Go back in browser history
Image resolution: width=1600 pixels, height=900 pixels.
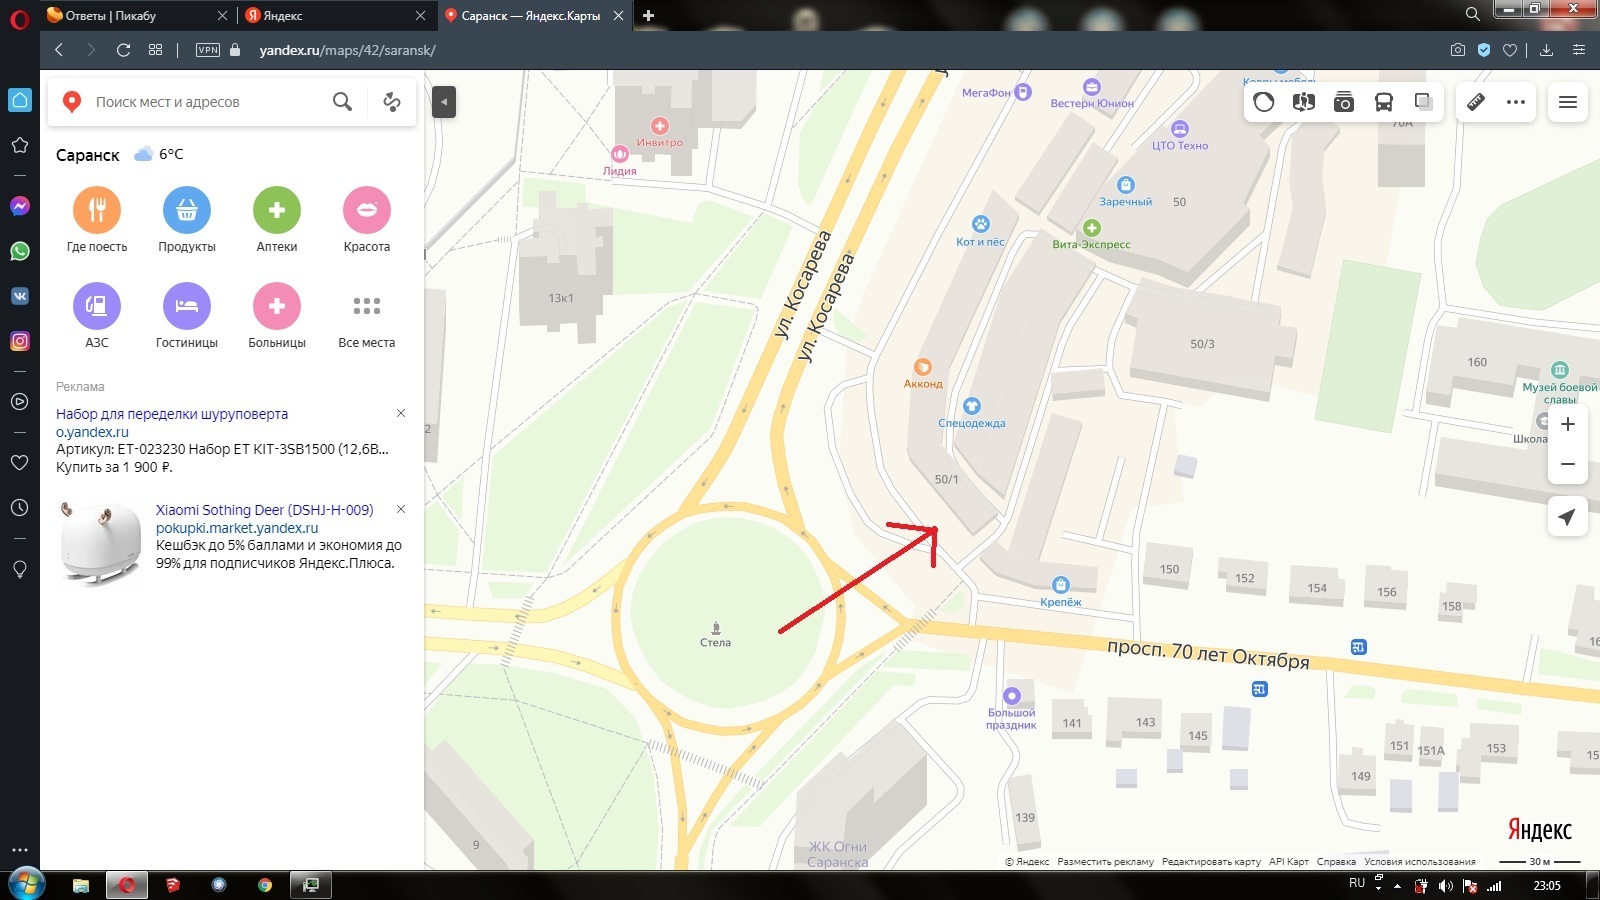click(59, 50)
